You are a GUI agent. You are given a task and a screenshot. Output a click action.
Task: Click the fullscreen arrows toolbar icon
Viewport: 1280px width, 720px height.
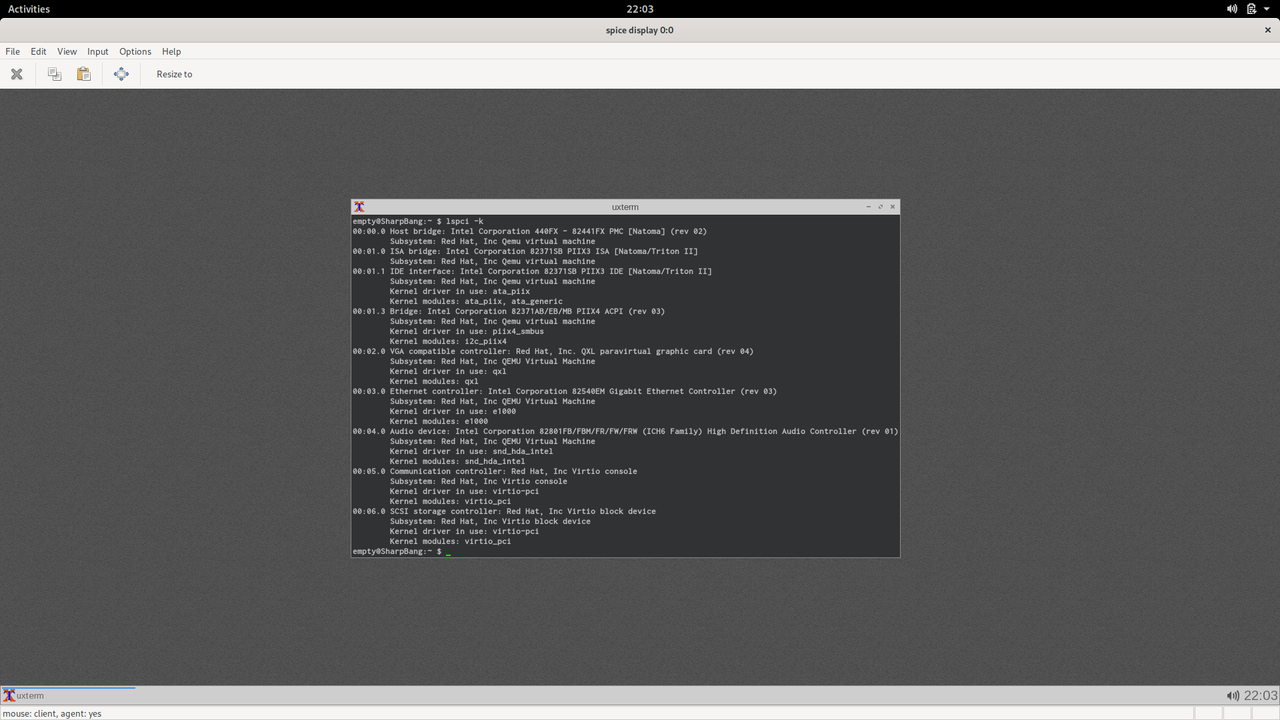point(121,74)
